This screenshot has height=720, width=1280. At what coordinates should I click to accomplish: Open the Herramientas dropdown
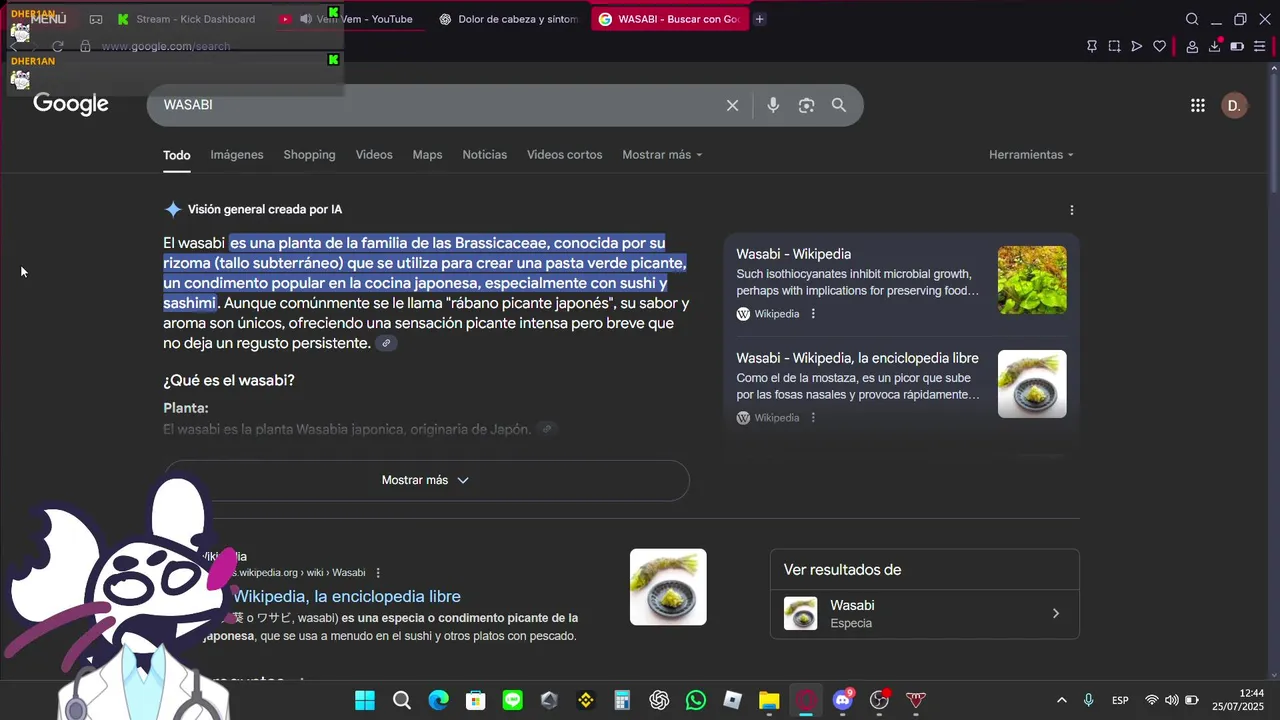coord(1031,155)
